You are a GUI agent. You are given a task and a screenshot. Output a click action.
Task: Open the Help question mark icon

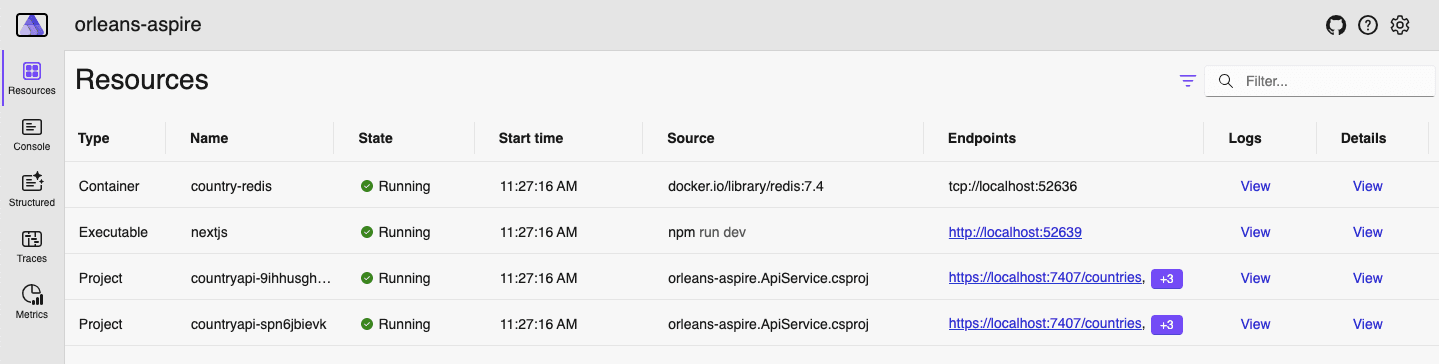coord(1368,25)
